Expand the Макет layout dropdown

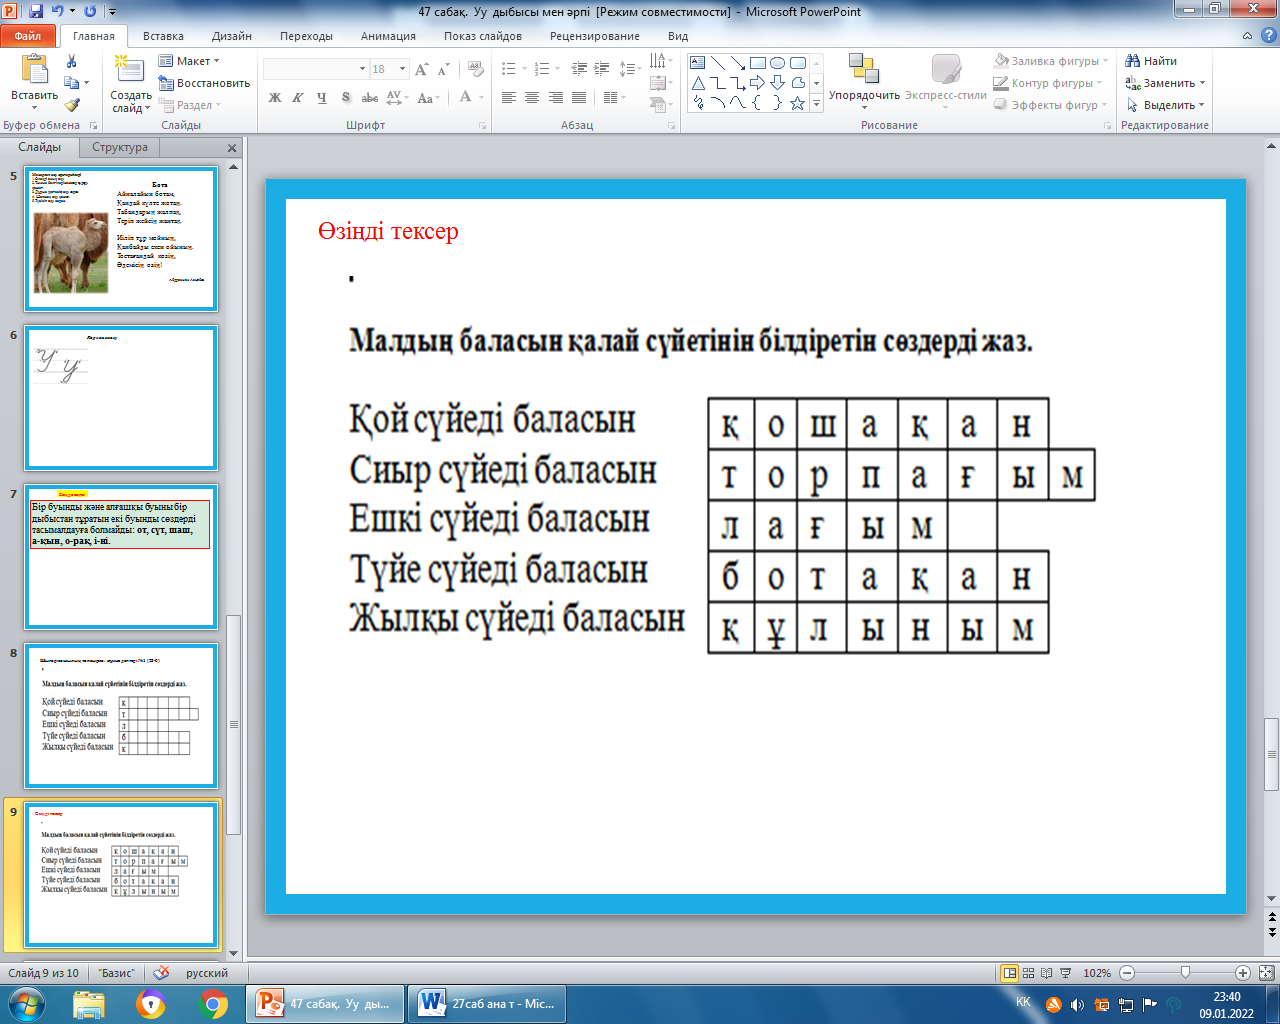(x=189, y=61)
